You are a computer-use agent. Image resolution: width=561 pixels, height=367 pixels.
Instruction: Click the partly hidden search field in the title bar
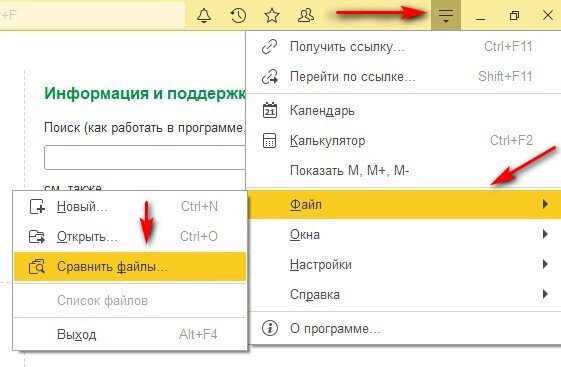(92, 15)
